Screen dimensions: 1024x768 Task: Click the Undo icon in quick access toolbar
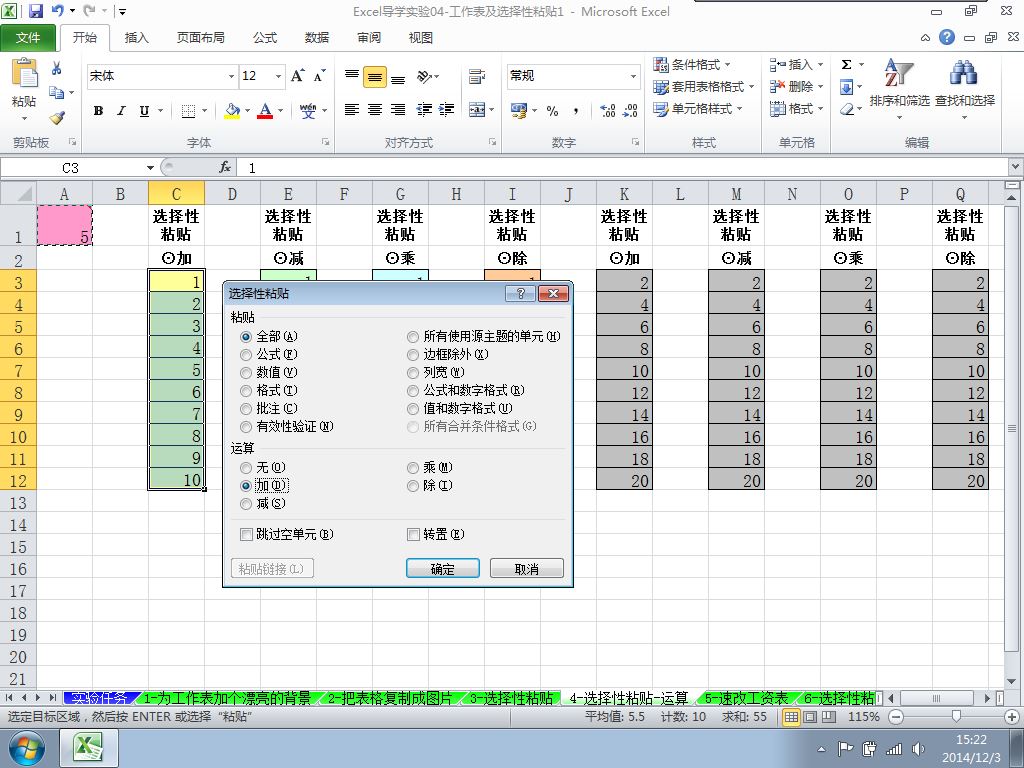click(x=57, y=11)
